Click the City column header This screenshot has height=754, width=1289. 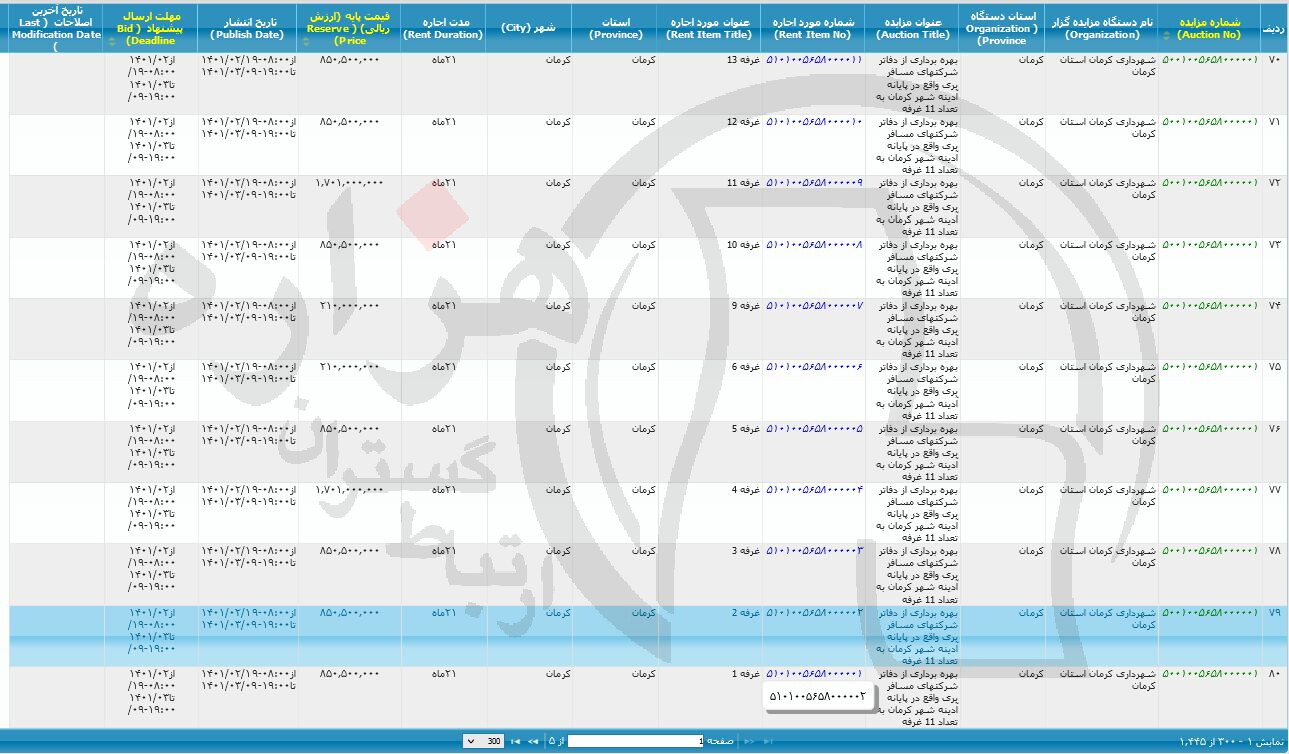(529, 28)
